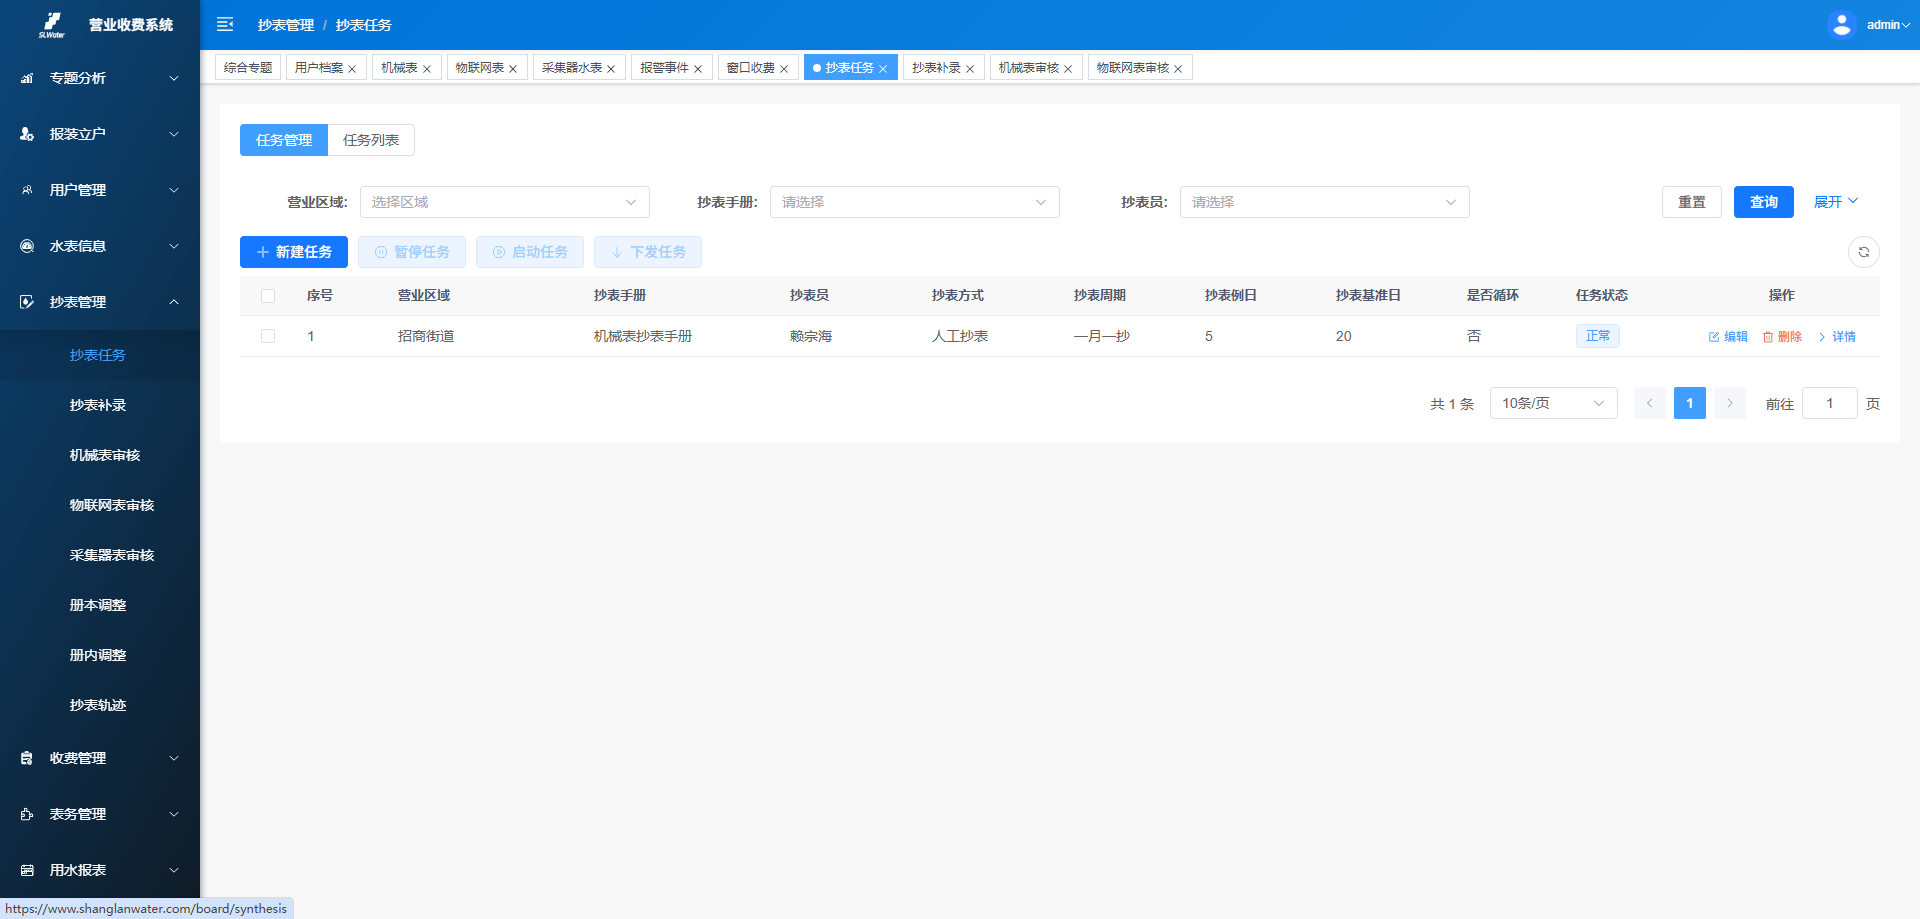1920x919 pixels.
Task: Open the 营业区域 dropdown
Action: pyautogui.click(x=504, y=202)
